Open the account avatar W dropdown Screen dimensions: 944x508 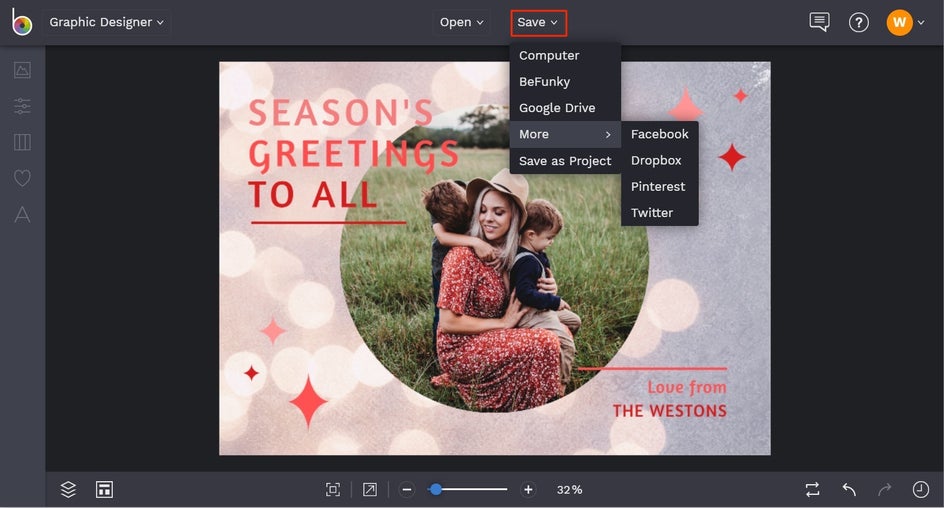tap(905, 22)
